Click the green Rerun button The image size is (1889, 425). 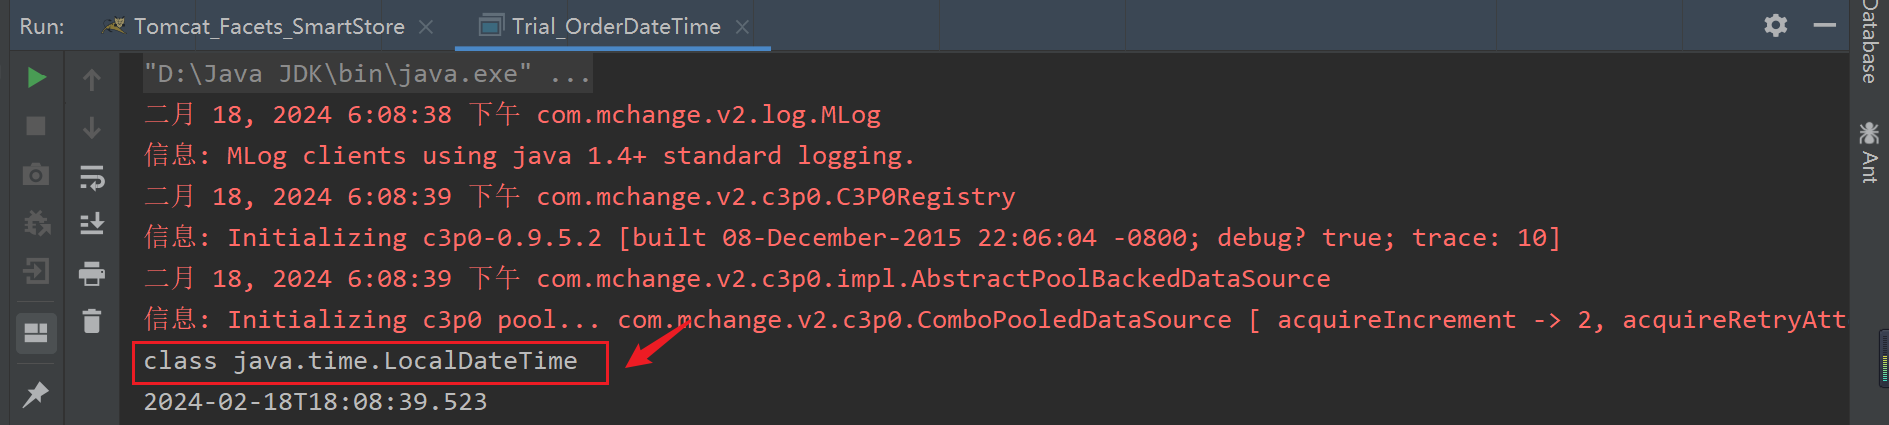point(36,78)
